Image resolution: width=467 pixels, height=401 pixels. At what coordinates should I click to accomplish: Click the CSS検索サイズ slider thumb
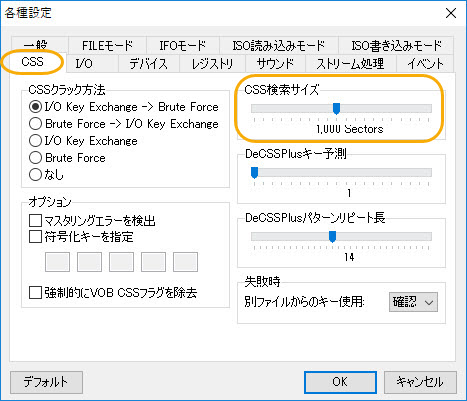(x=336, y=108)
